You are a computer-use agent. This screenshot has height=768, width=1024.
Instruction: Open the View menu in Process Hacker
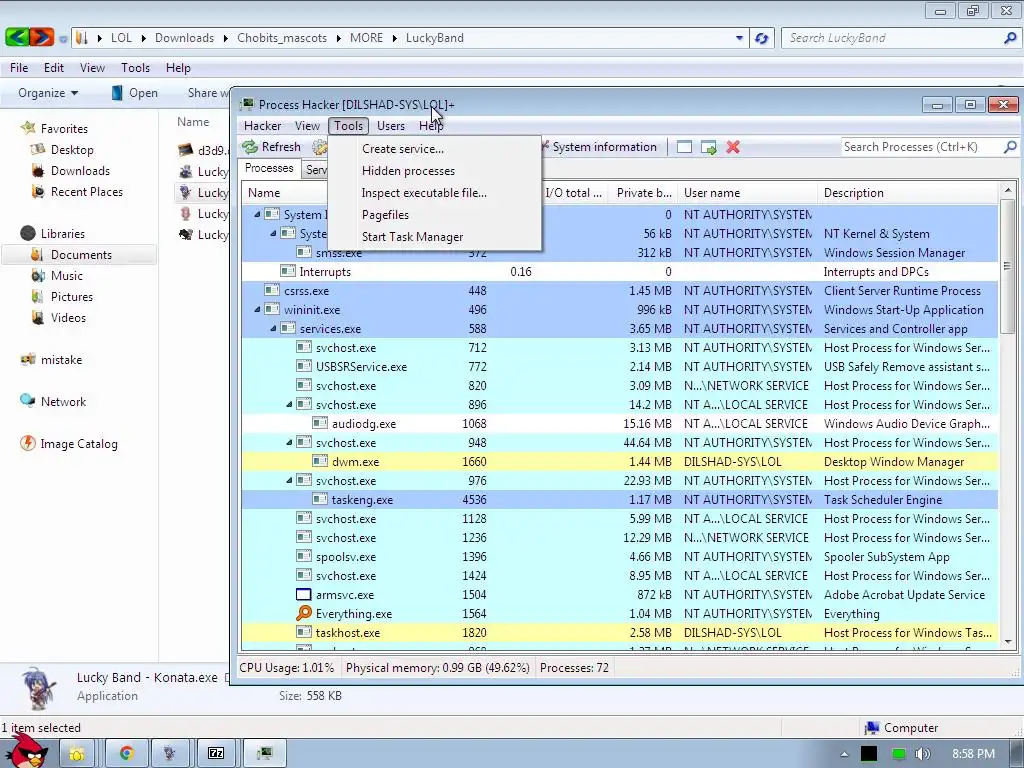pos(307,126)
